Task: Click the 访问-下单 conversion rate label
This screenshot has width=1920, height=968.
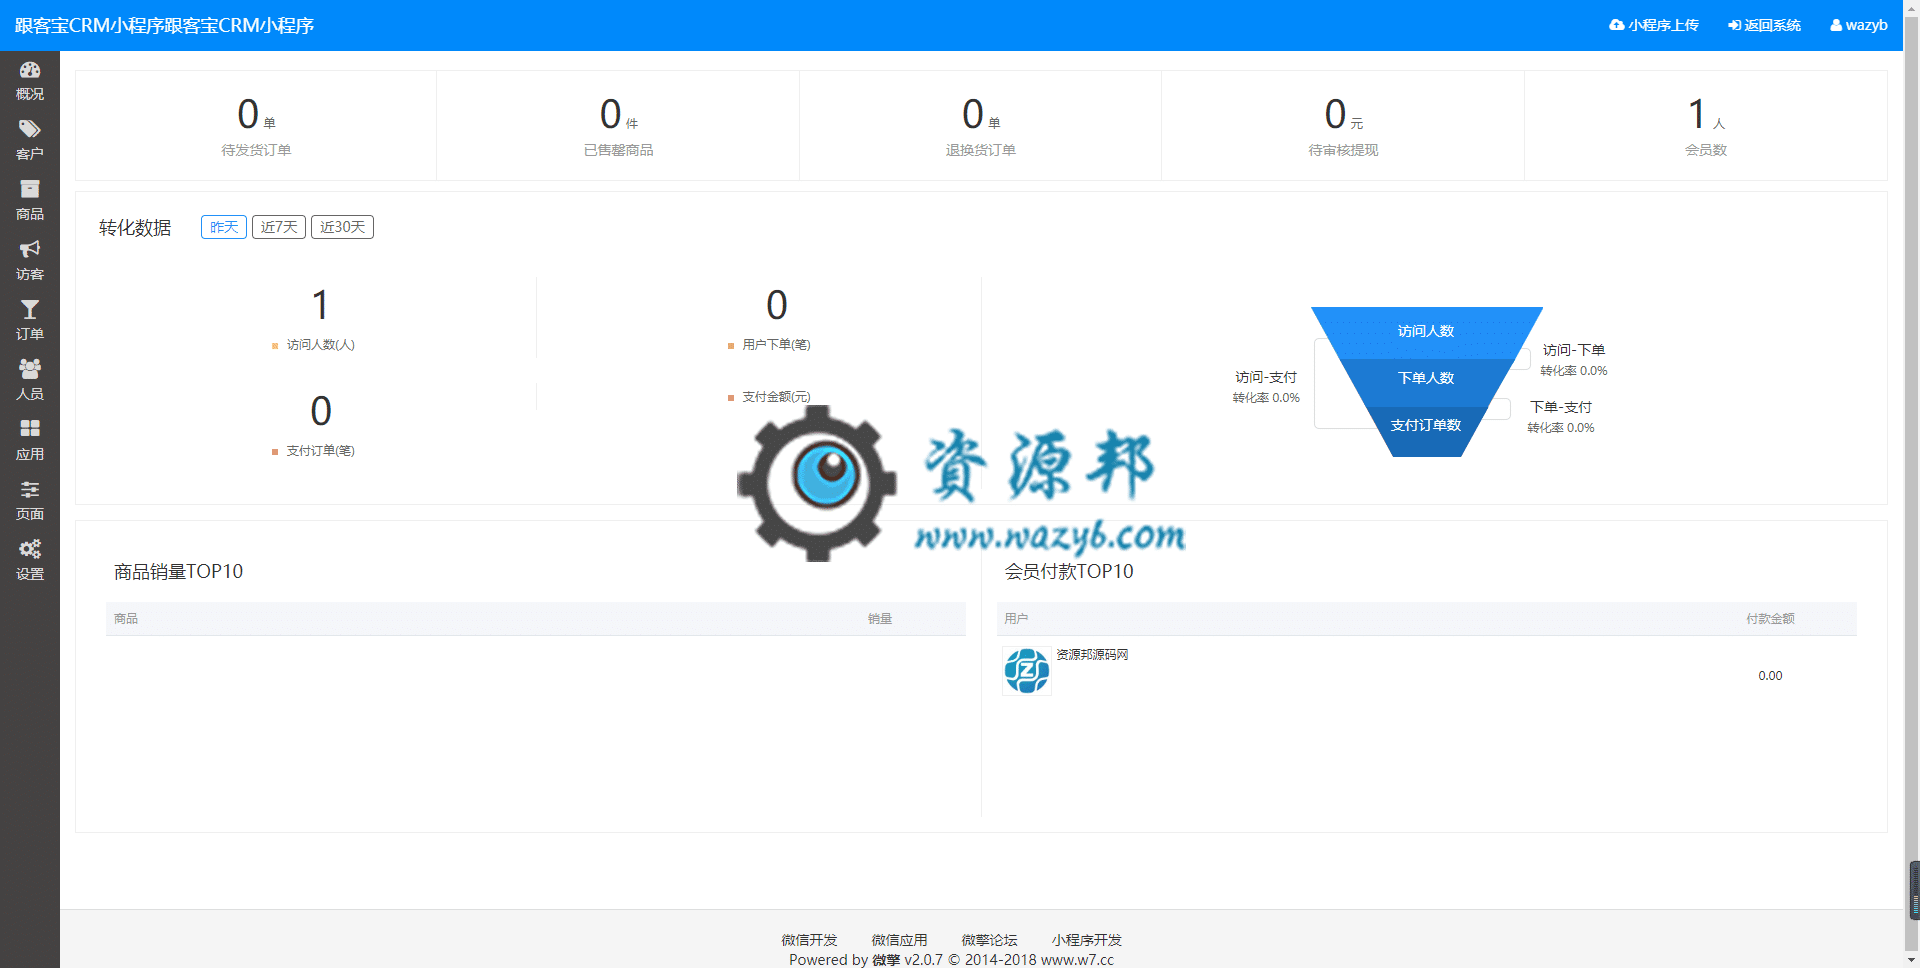Action: point(1574,360)
